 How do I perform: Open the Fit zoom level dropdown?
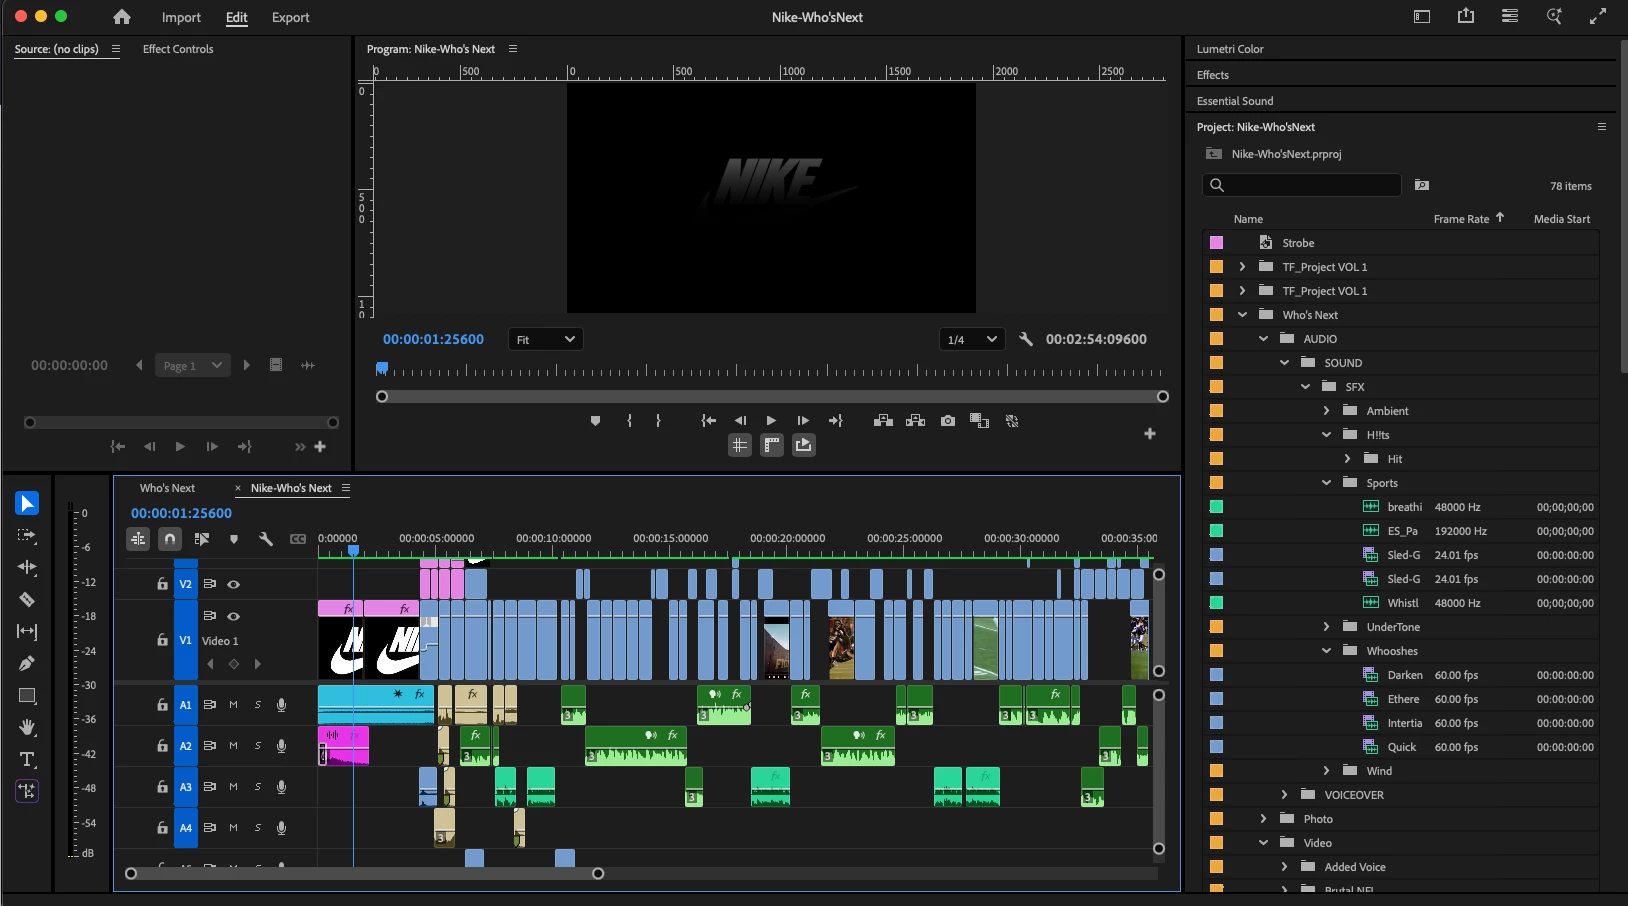(x=545, y=339)
